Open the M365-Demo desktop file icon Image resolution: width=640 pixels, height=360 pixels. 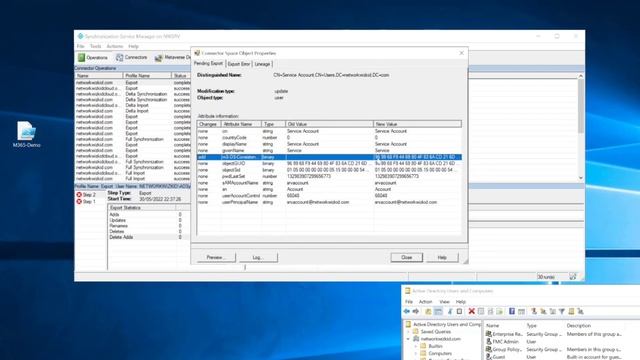coord(27,134)
